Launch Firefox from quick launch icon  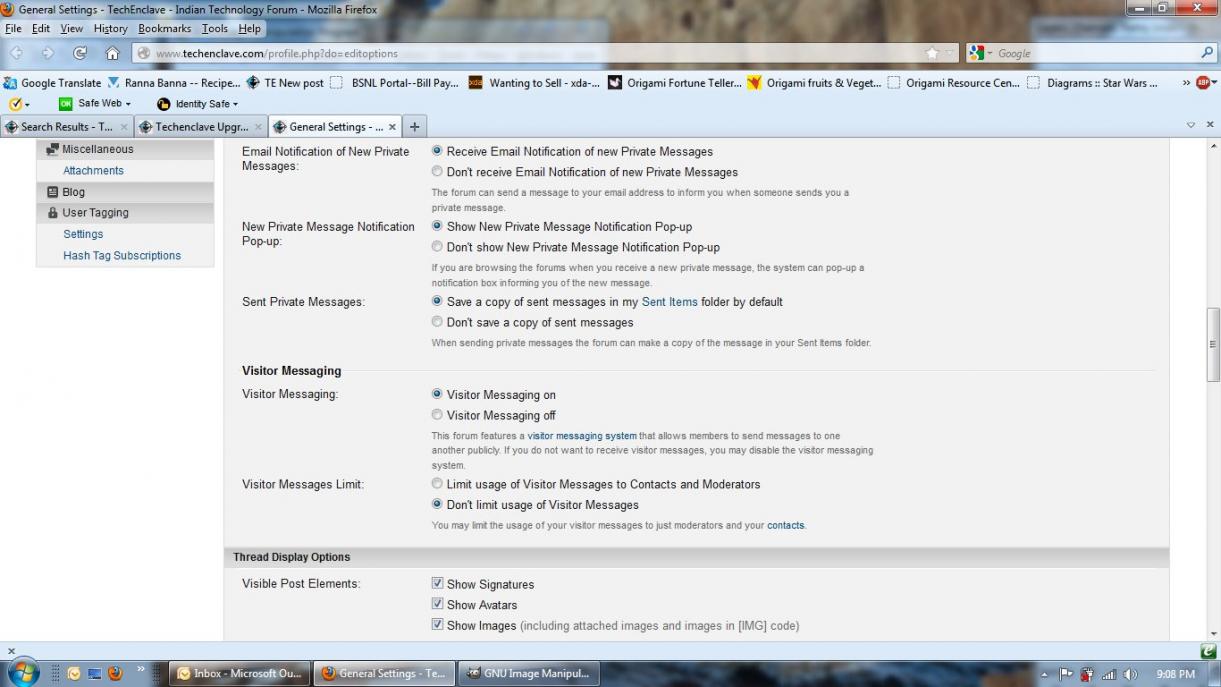tap(115, 673)
